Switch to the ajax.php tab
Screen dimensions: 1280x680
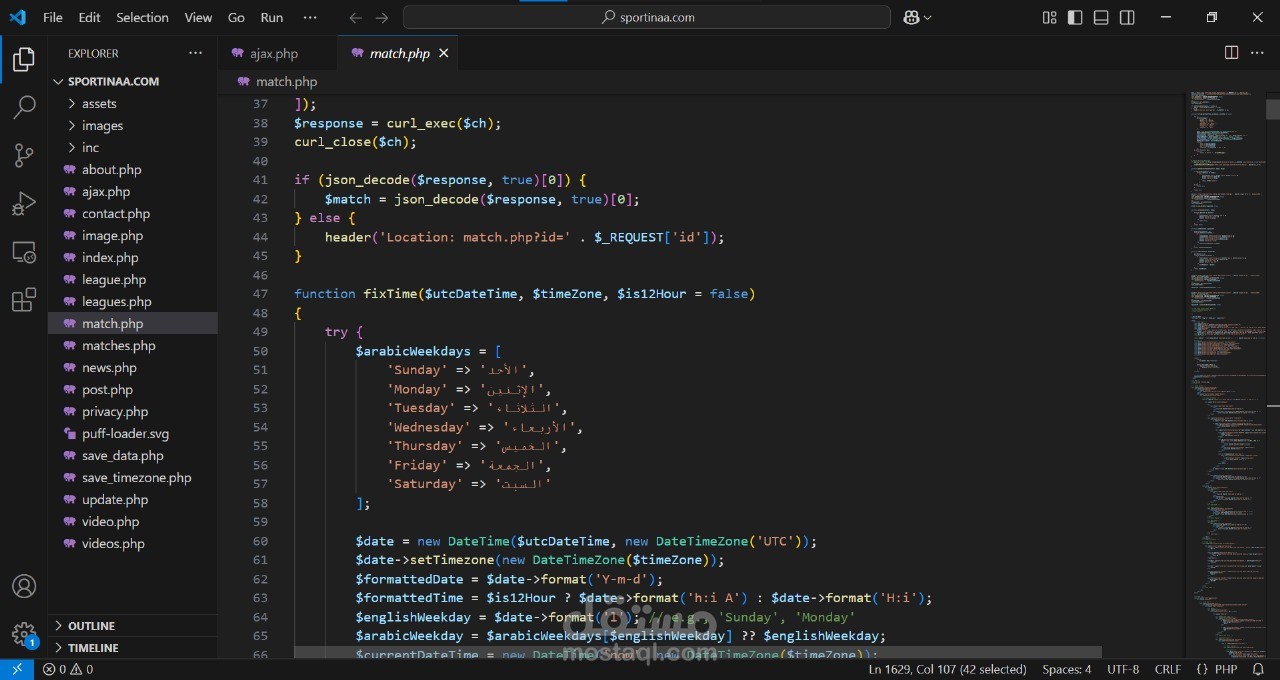click(x=274, y=53)
